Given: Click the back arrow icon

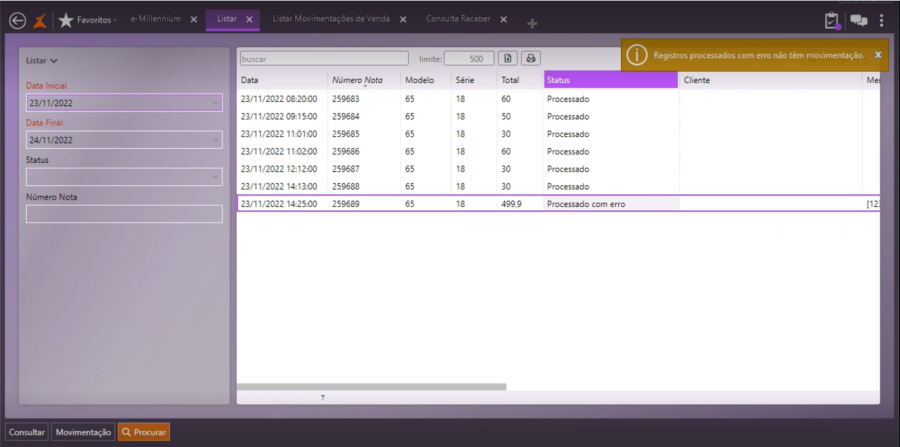Looking at the screenshot, I should click(x=17, y=20).
